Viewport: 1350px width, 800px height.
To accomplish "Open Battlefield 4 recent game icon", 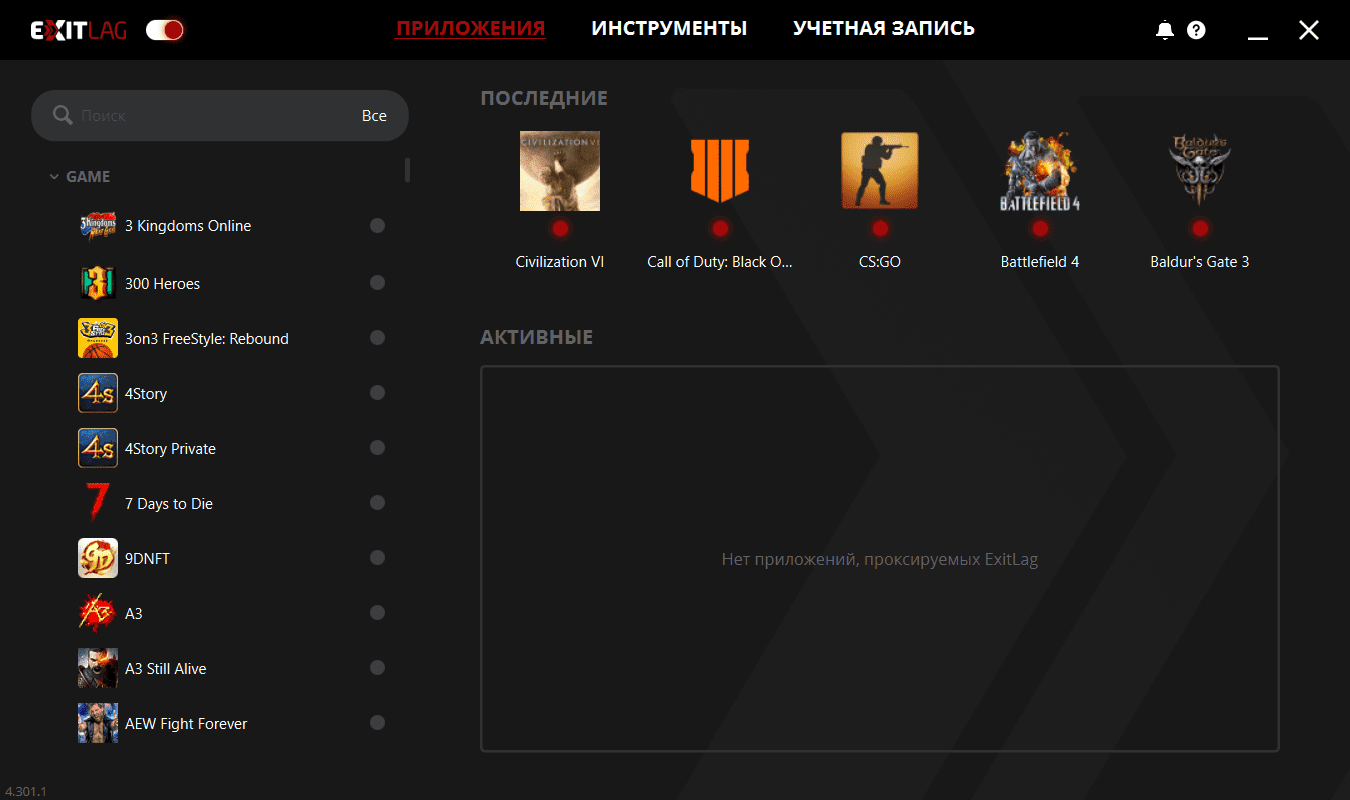I will 1040,171.
